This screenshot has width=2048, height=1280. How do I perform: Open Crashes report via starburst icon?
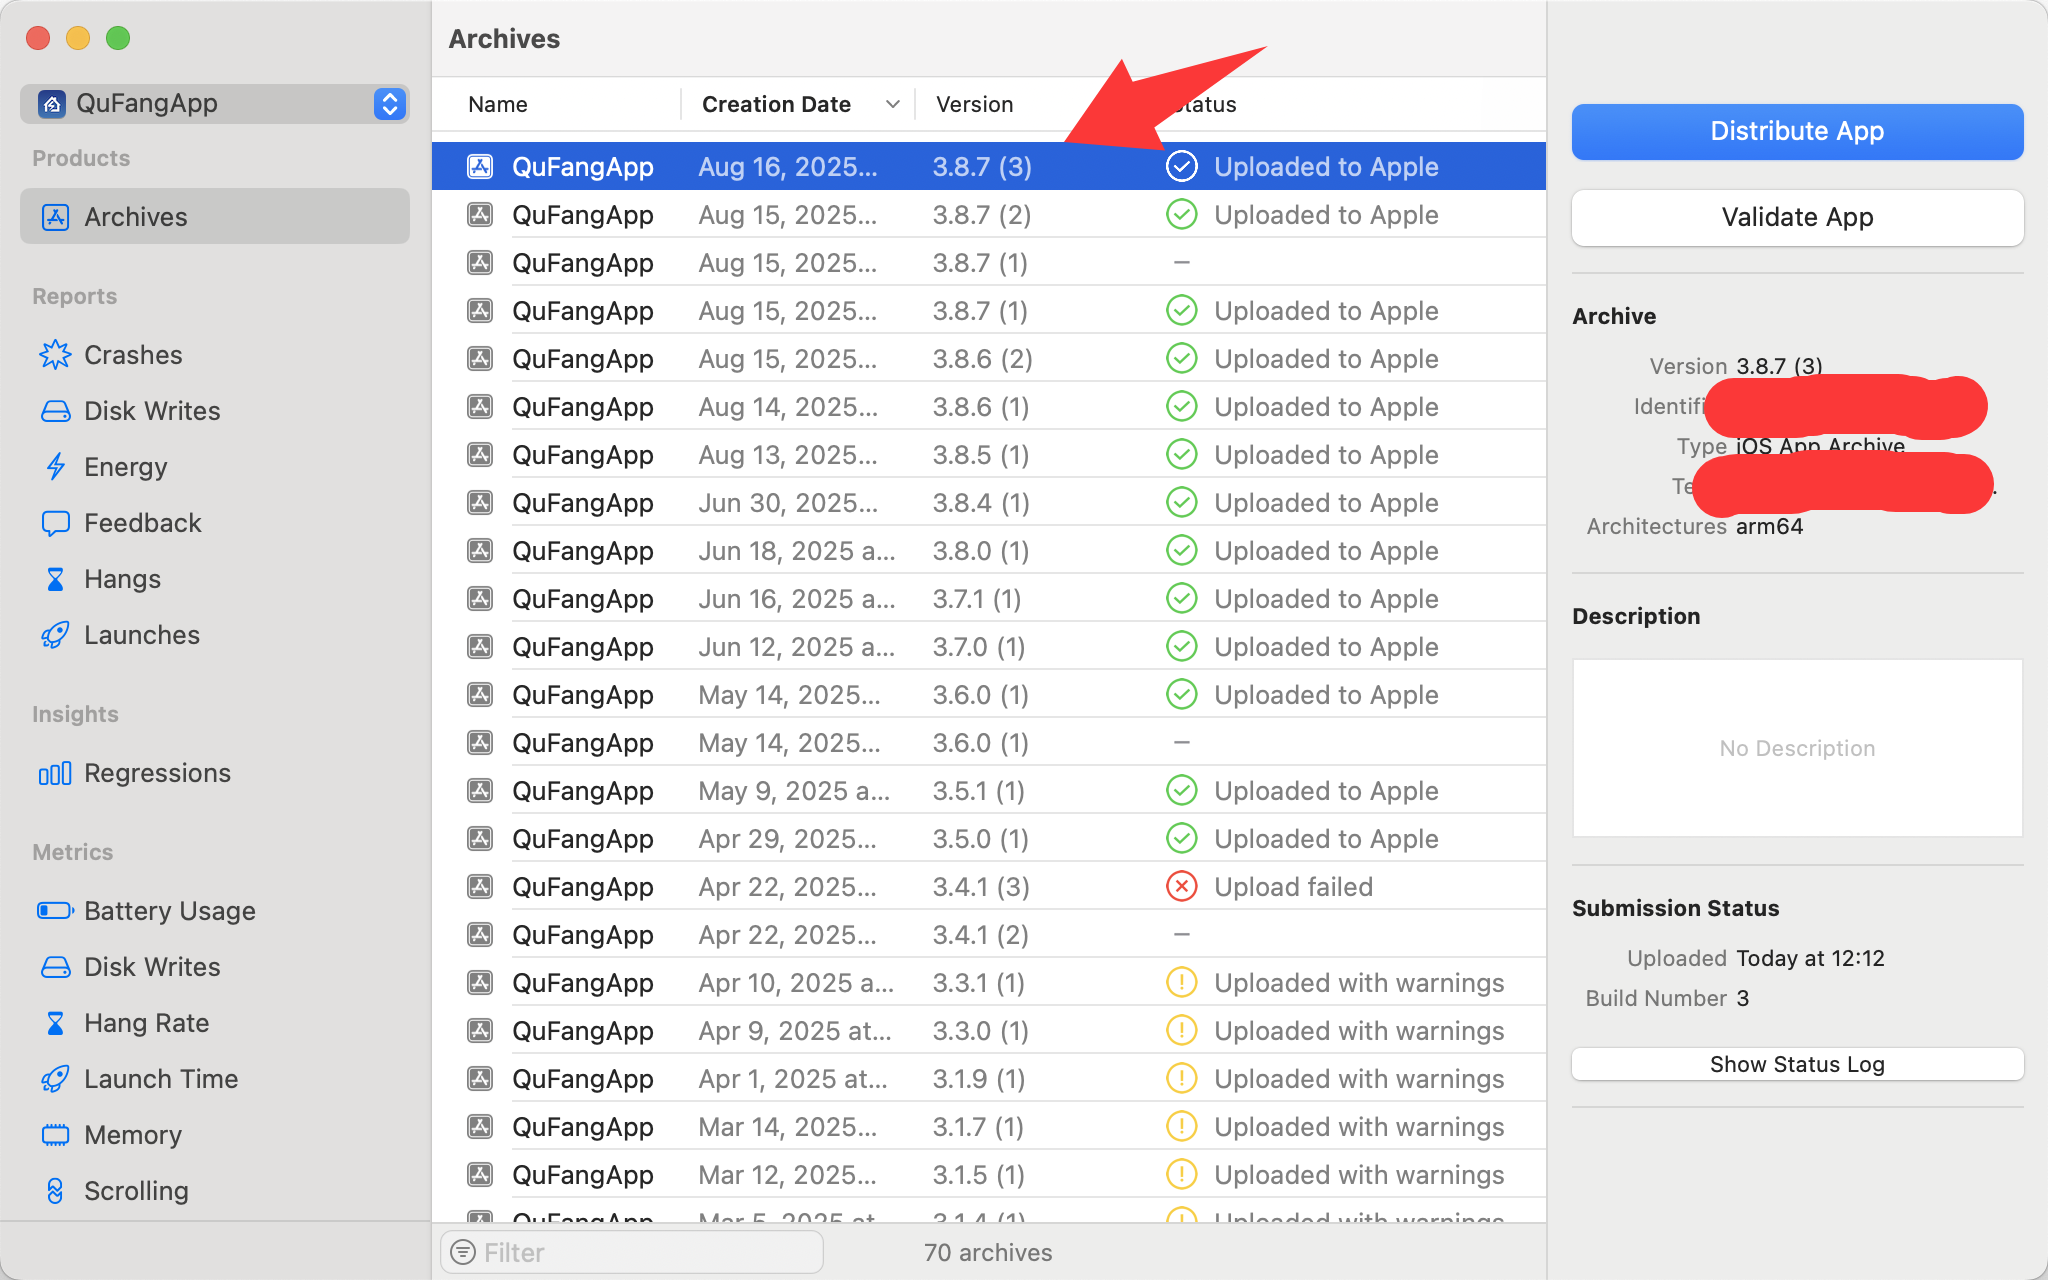point(55,355)
